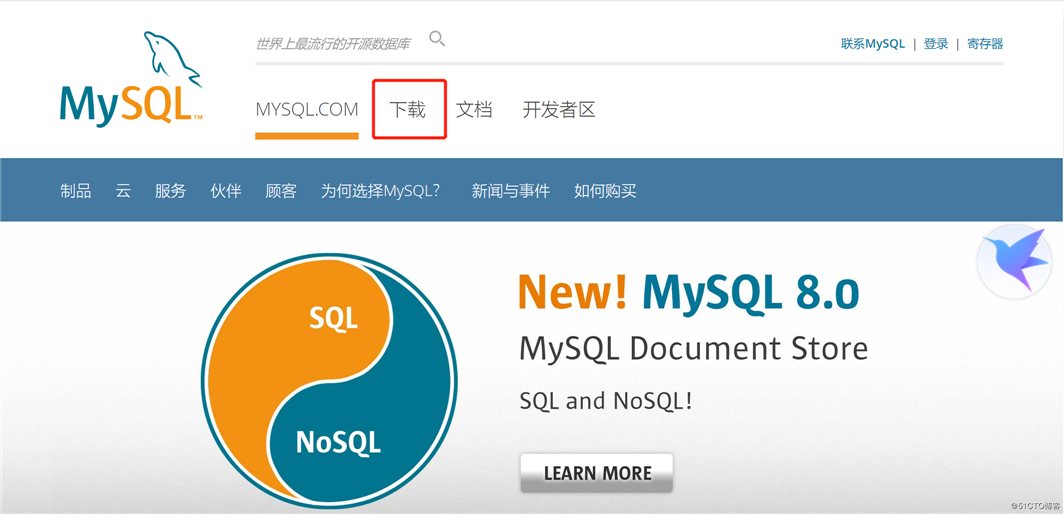The width and height of the screenshot is (1064, 514).
Task: Click the 寄存器 link
Action: click(985, 44)
